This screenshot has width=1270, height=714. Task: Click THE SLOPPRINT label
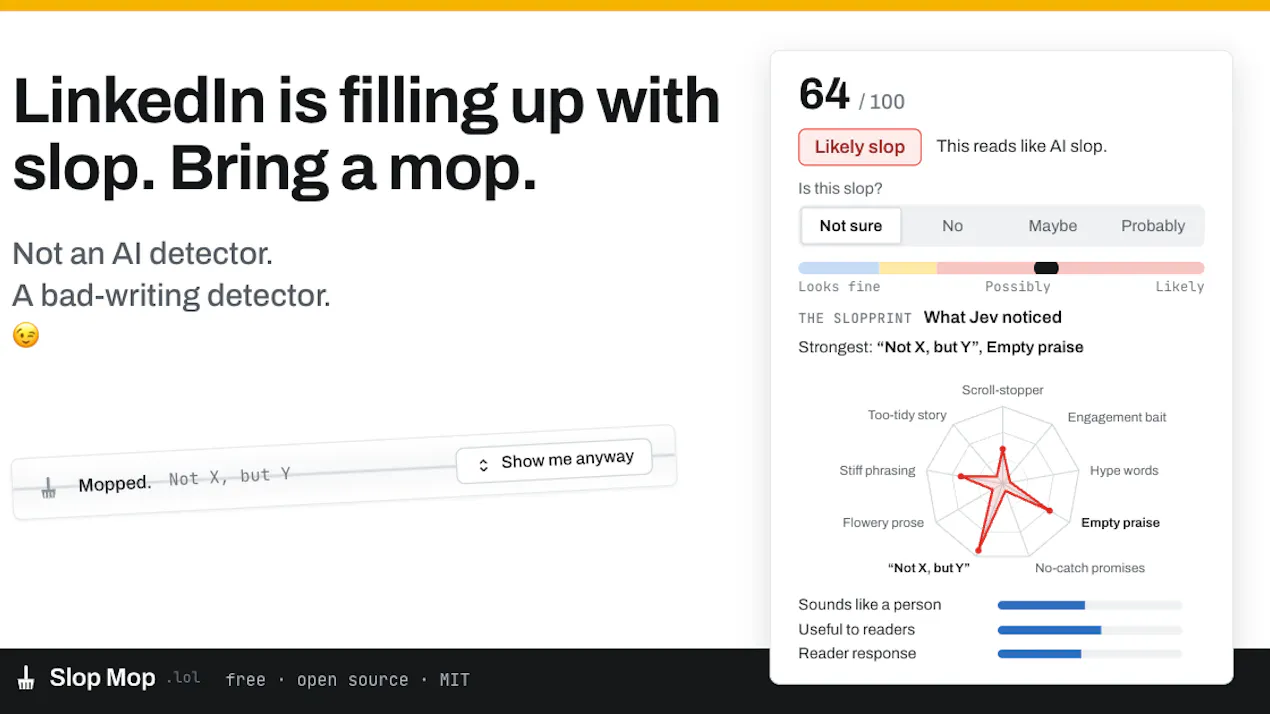(x=855, y=318)
